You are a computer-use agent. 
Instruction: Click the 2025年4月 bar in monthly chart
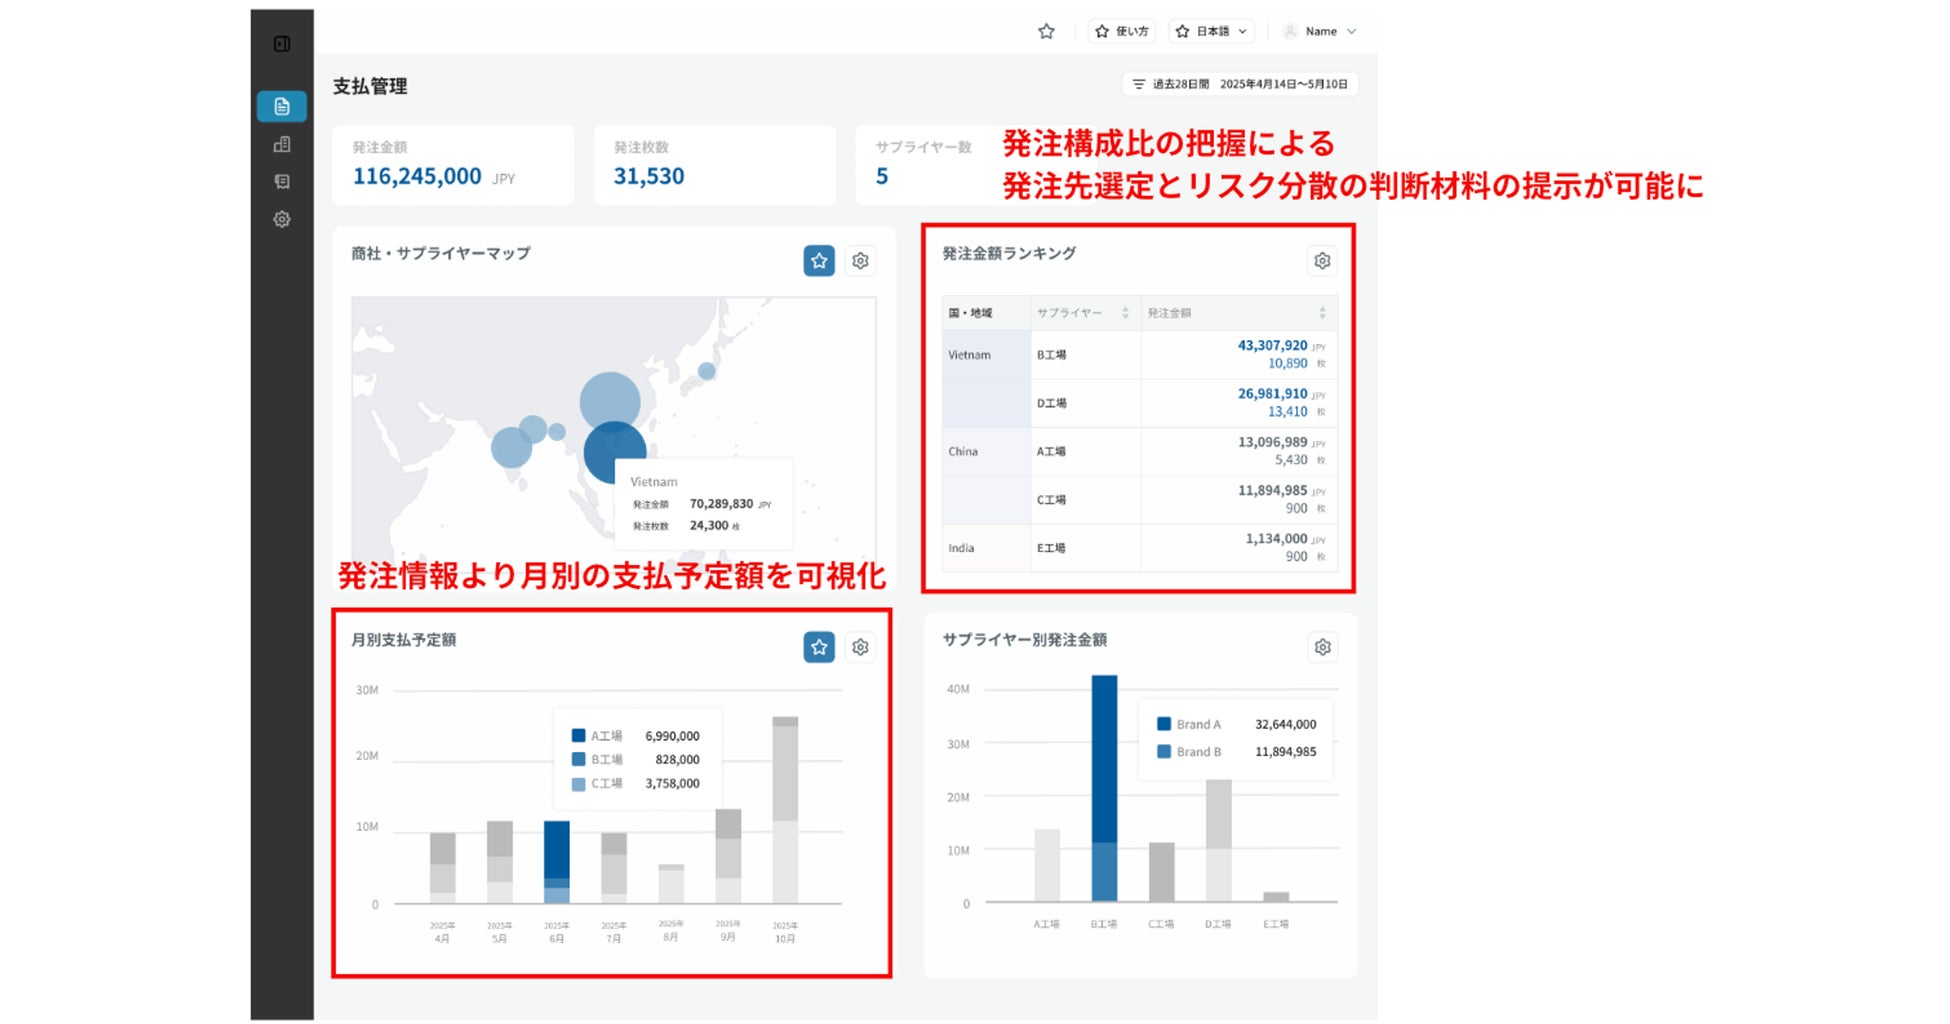pyautogui.click(x=443, y=868)
